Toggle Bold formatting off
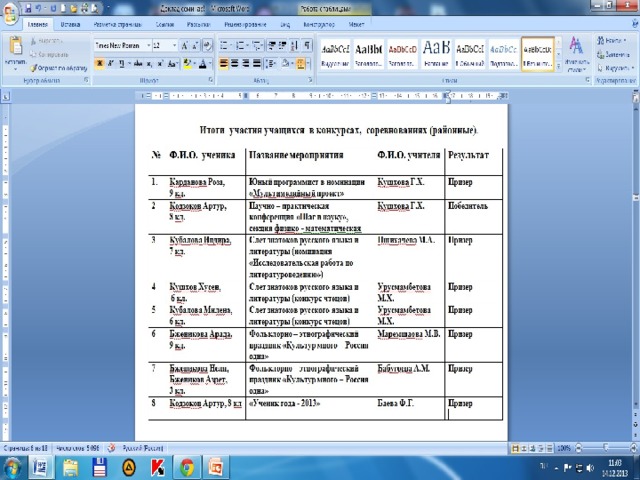The width and height of the screenshot is (640, 480). (x=99, y=63)
